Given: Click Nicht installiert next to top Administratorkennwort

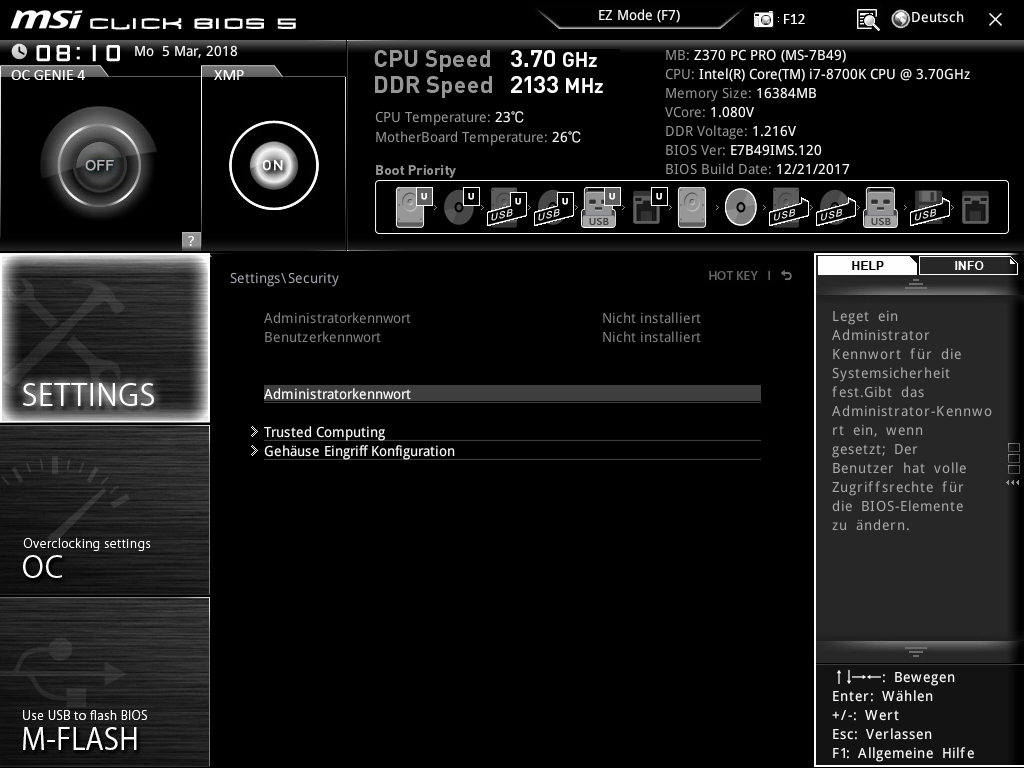Looking at the screenshot, I should (651, 318).
